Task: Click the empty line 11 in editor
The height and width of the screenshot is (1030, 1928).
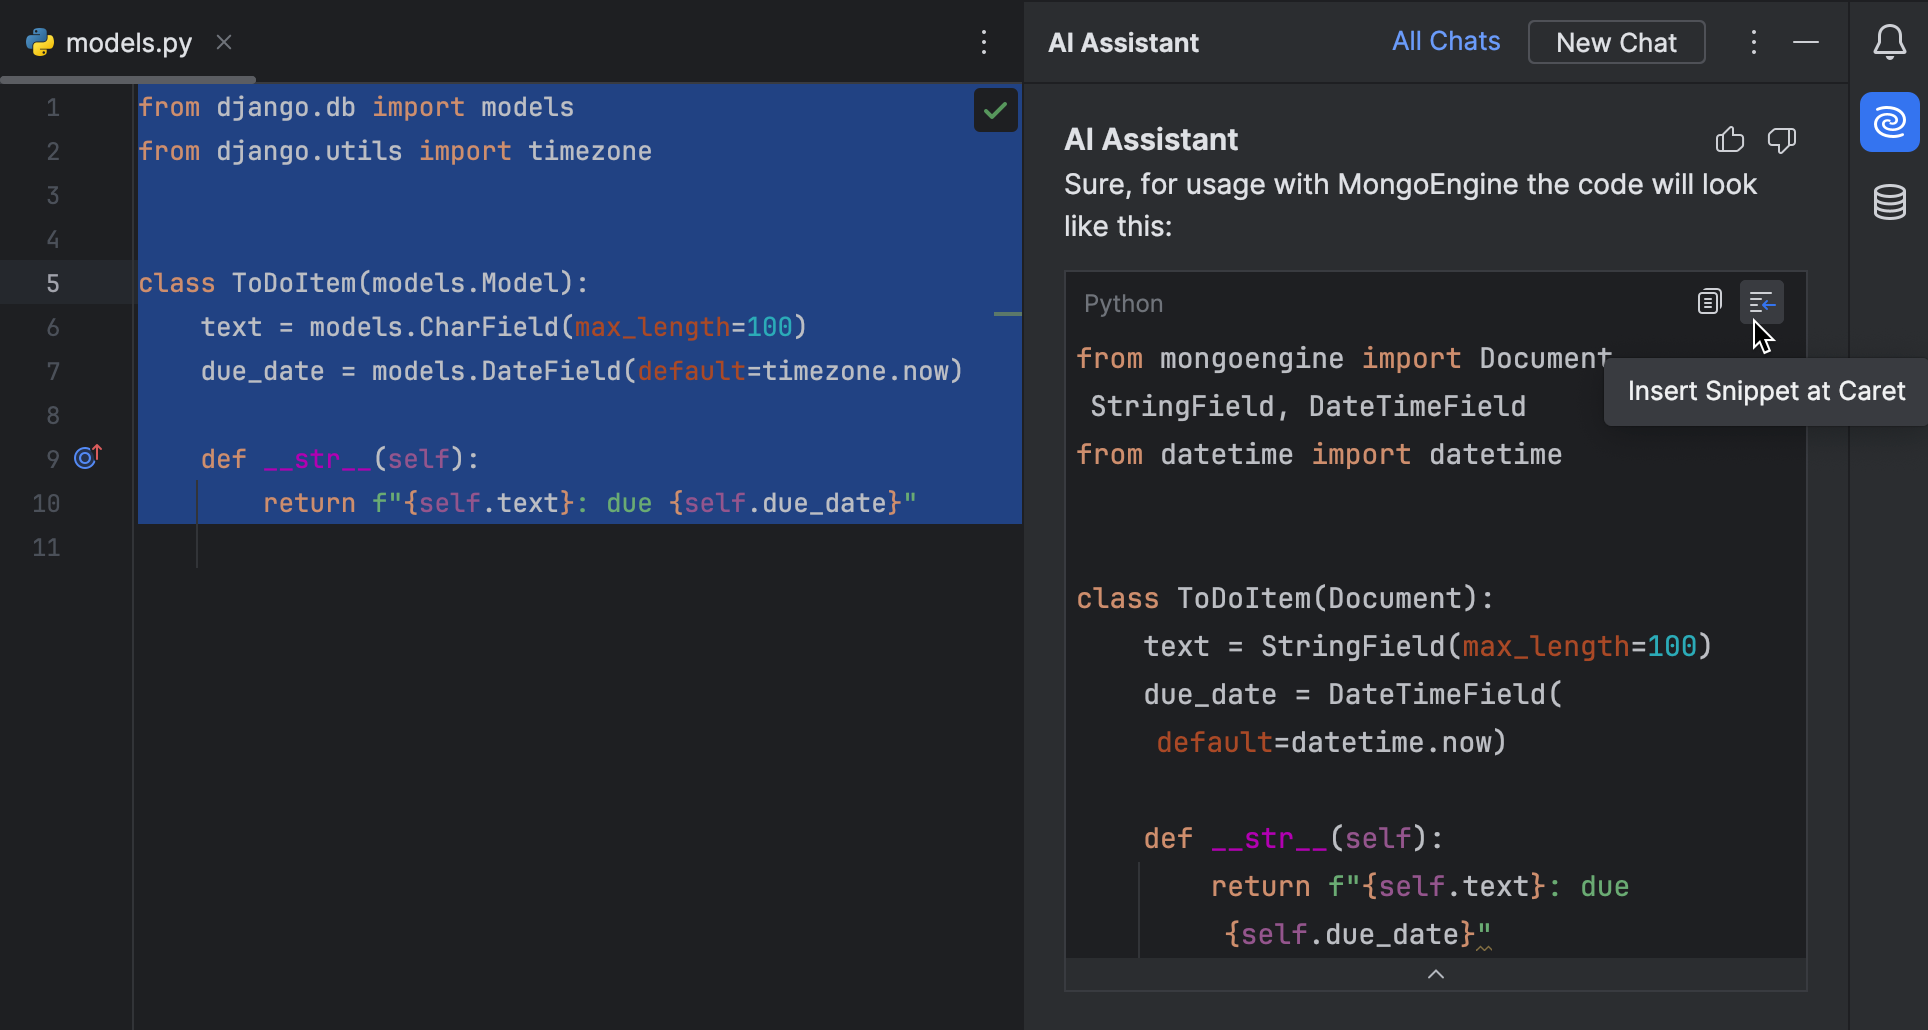Action: (x=579, y=547)
